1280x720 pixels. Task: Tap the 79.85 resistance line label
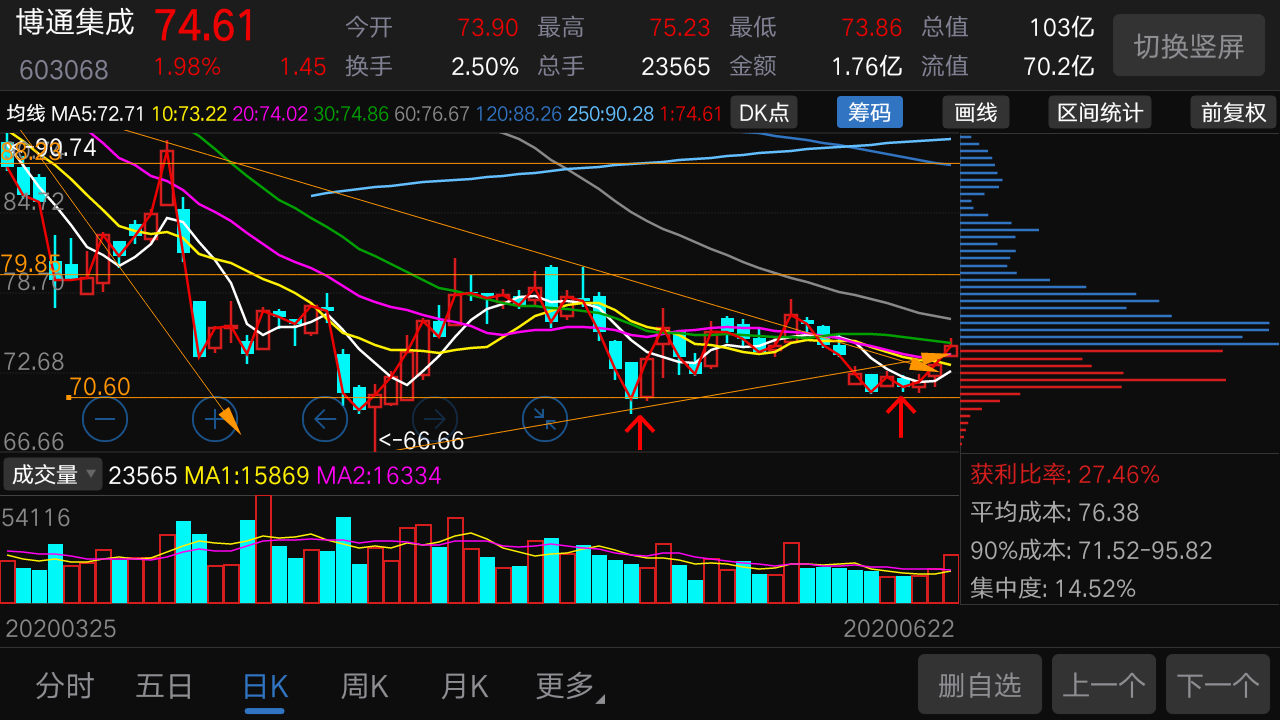(30, 263)
